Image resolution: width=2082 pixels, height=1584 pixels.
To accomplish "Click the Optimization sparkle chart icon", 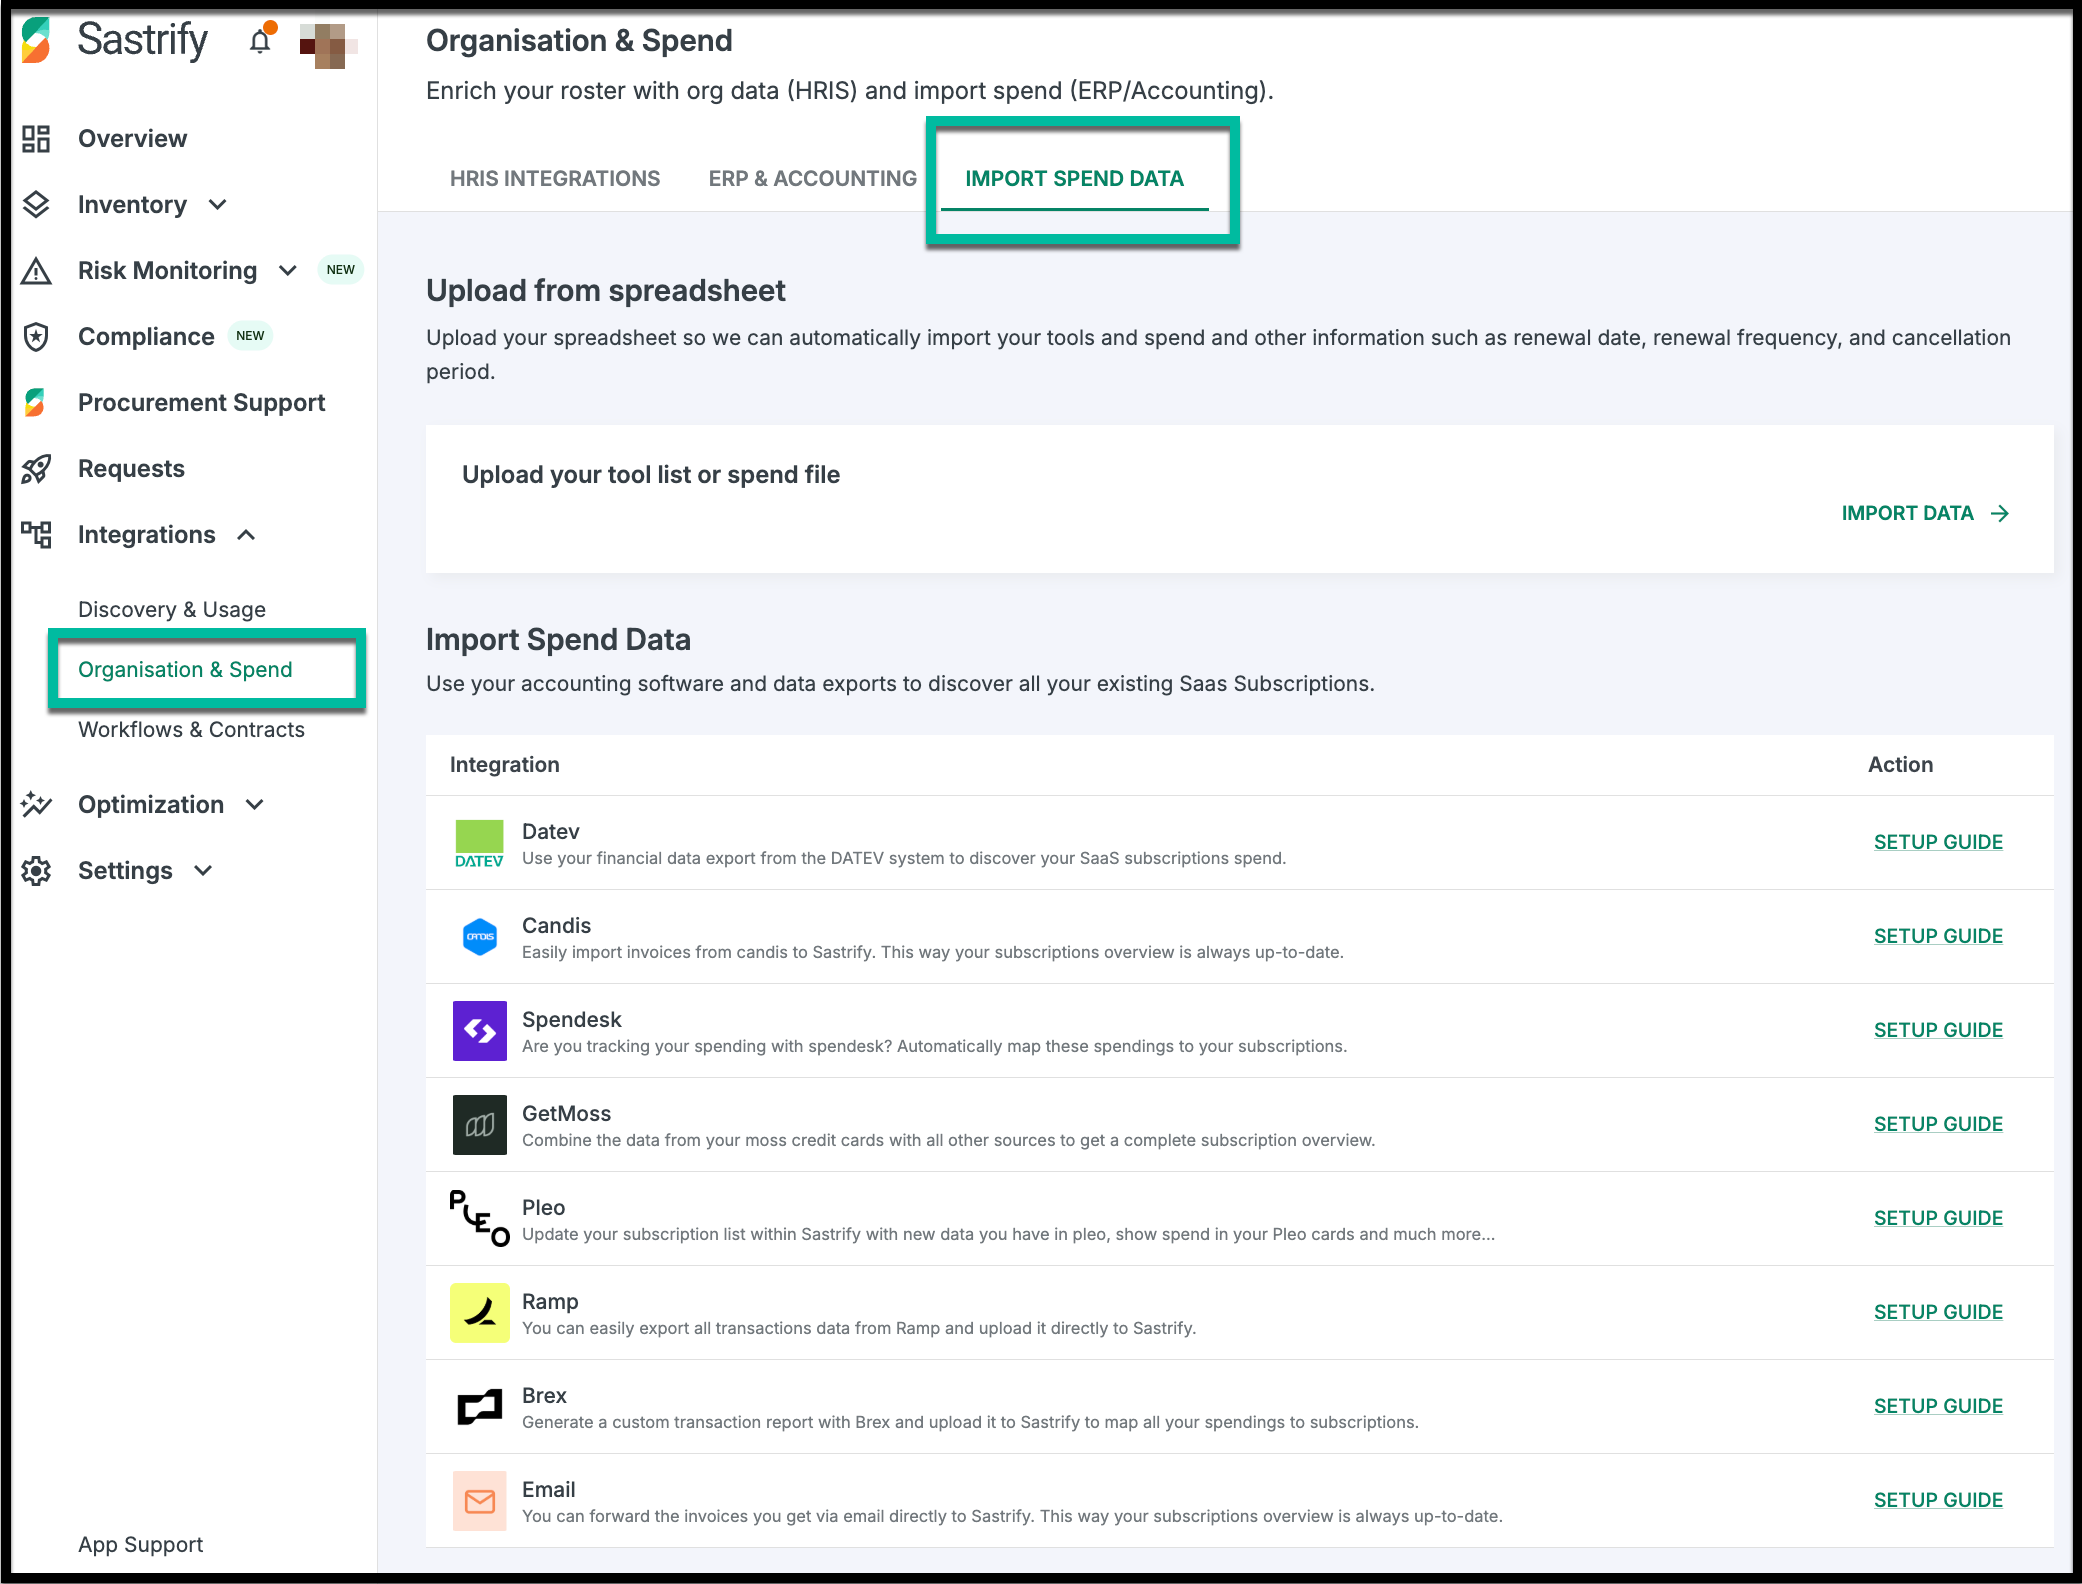I will [36, 804].
